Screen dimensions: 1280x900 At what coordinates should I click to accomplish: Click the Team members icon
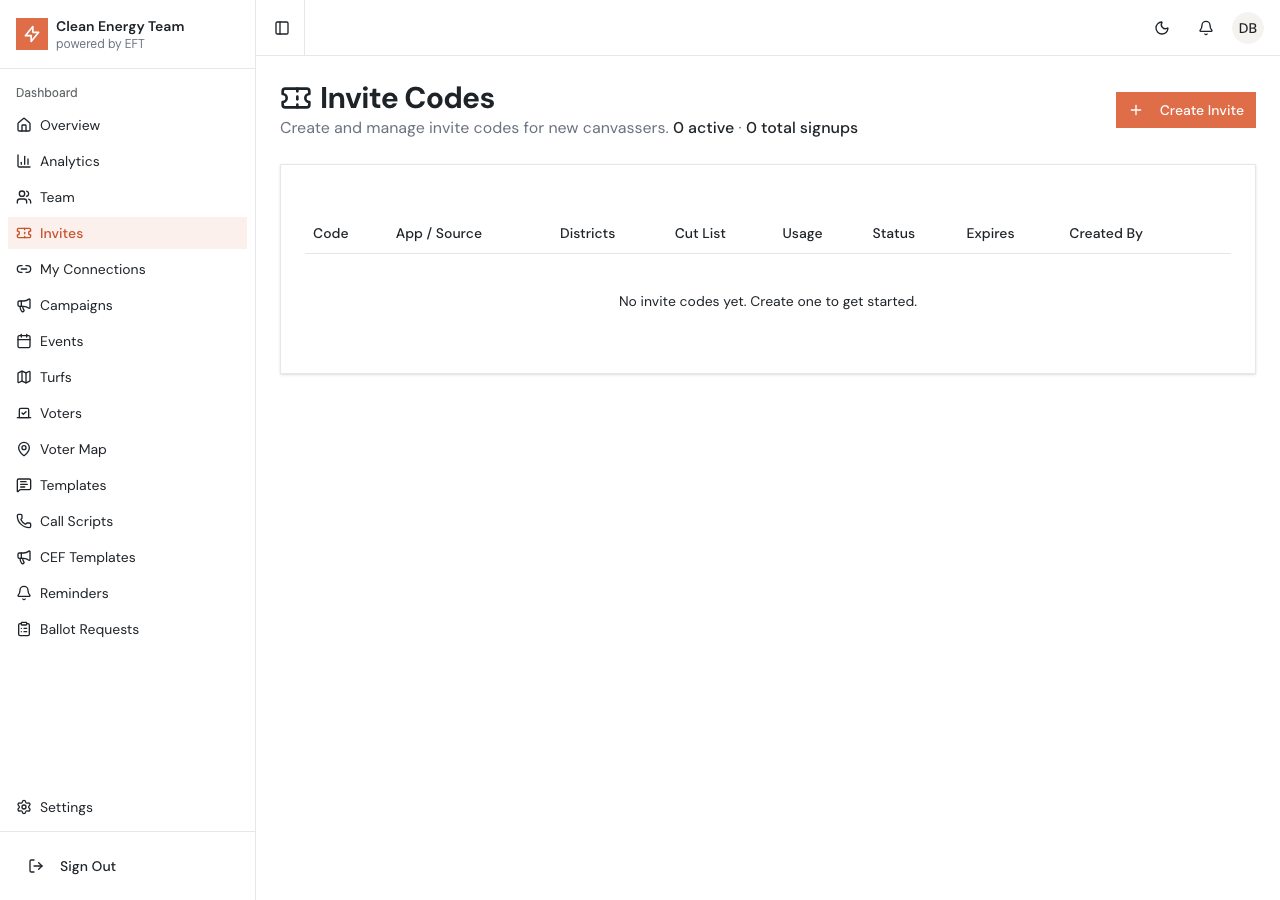(x=24, y=197)
